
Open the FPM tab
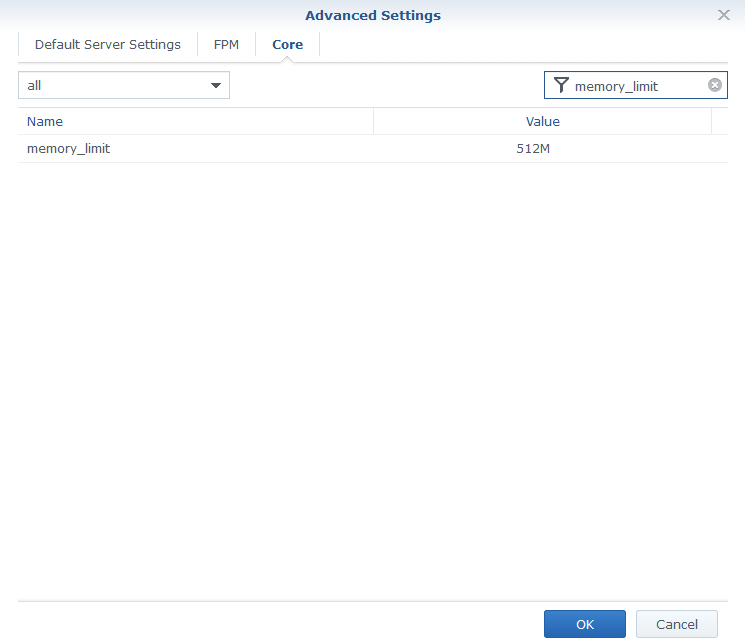(226, 45)
